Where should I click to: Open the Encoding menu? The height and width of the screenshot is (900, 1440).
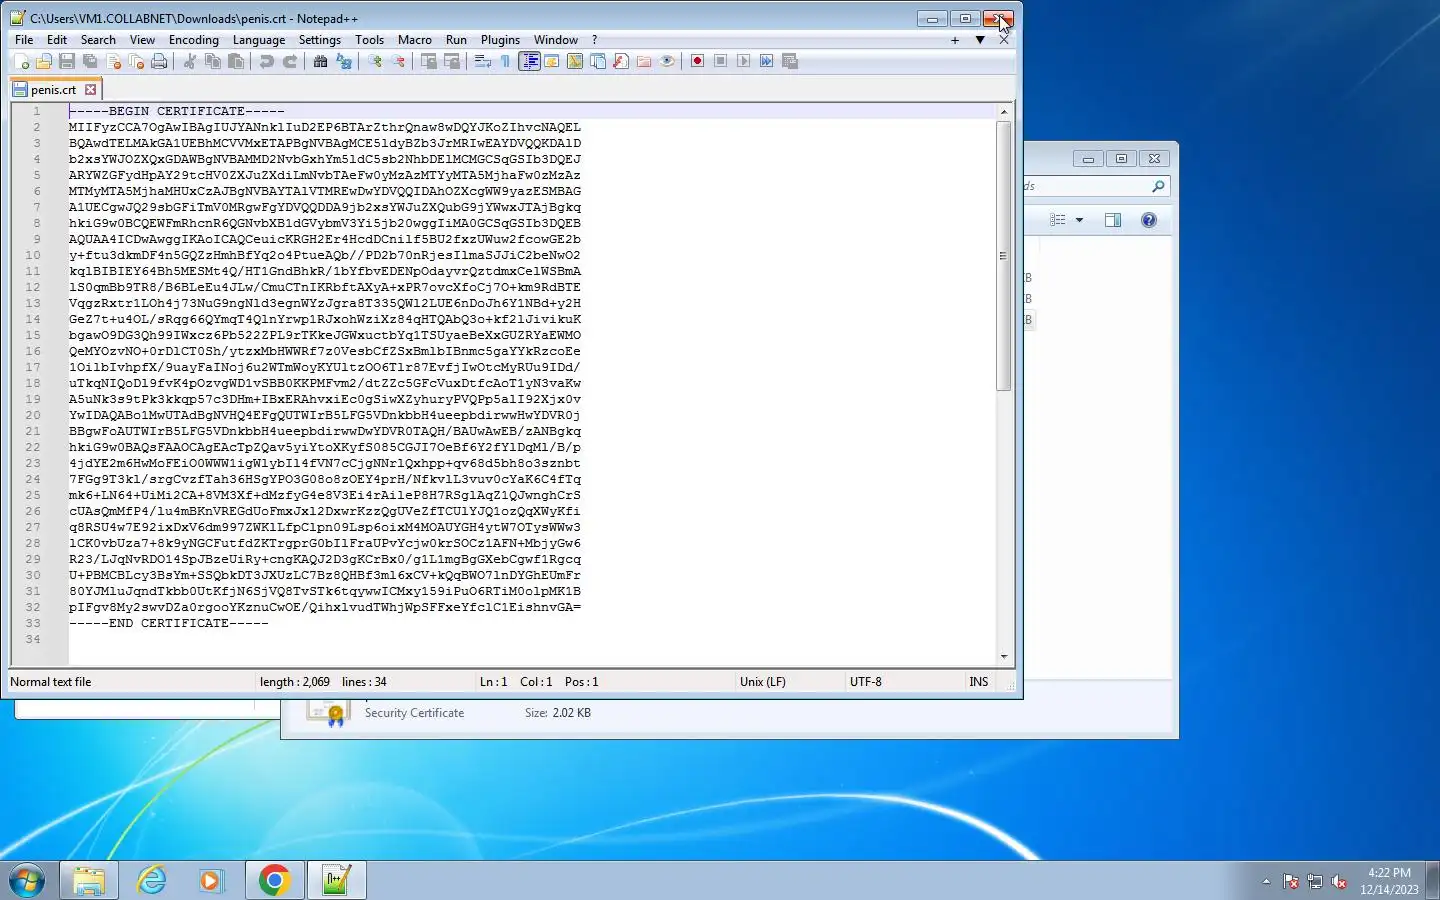click(194, 40)
